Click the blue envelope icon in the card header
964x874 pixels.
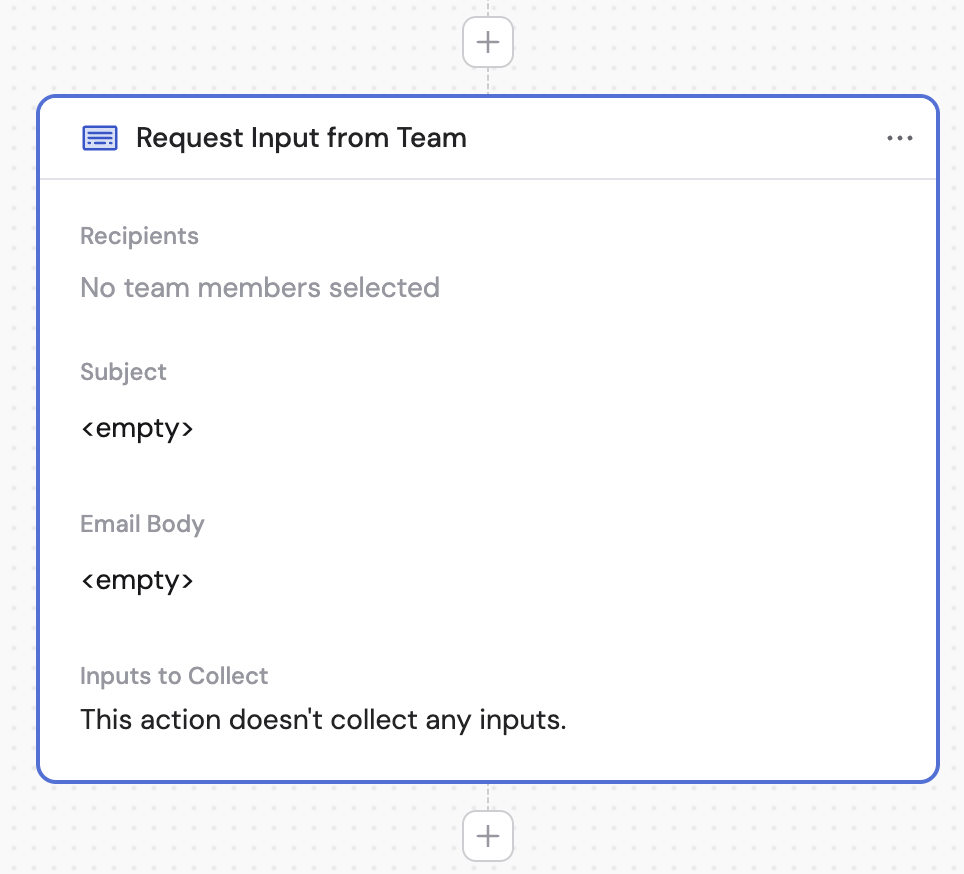(x=99, y=138)
